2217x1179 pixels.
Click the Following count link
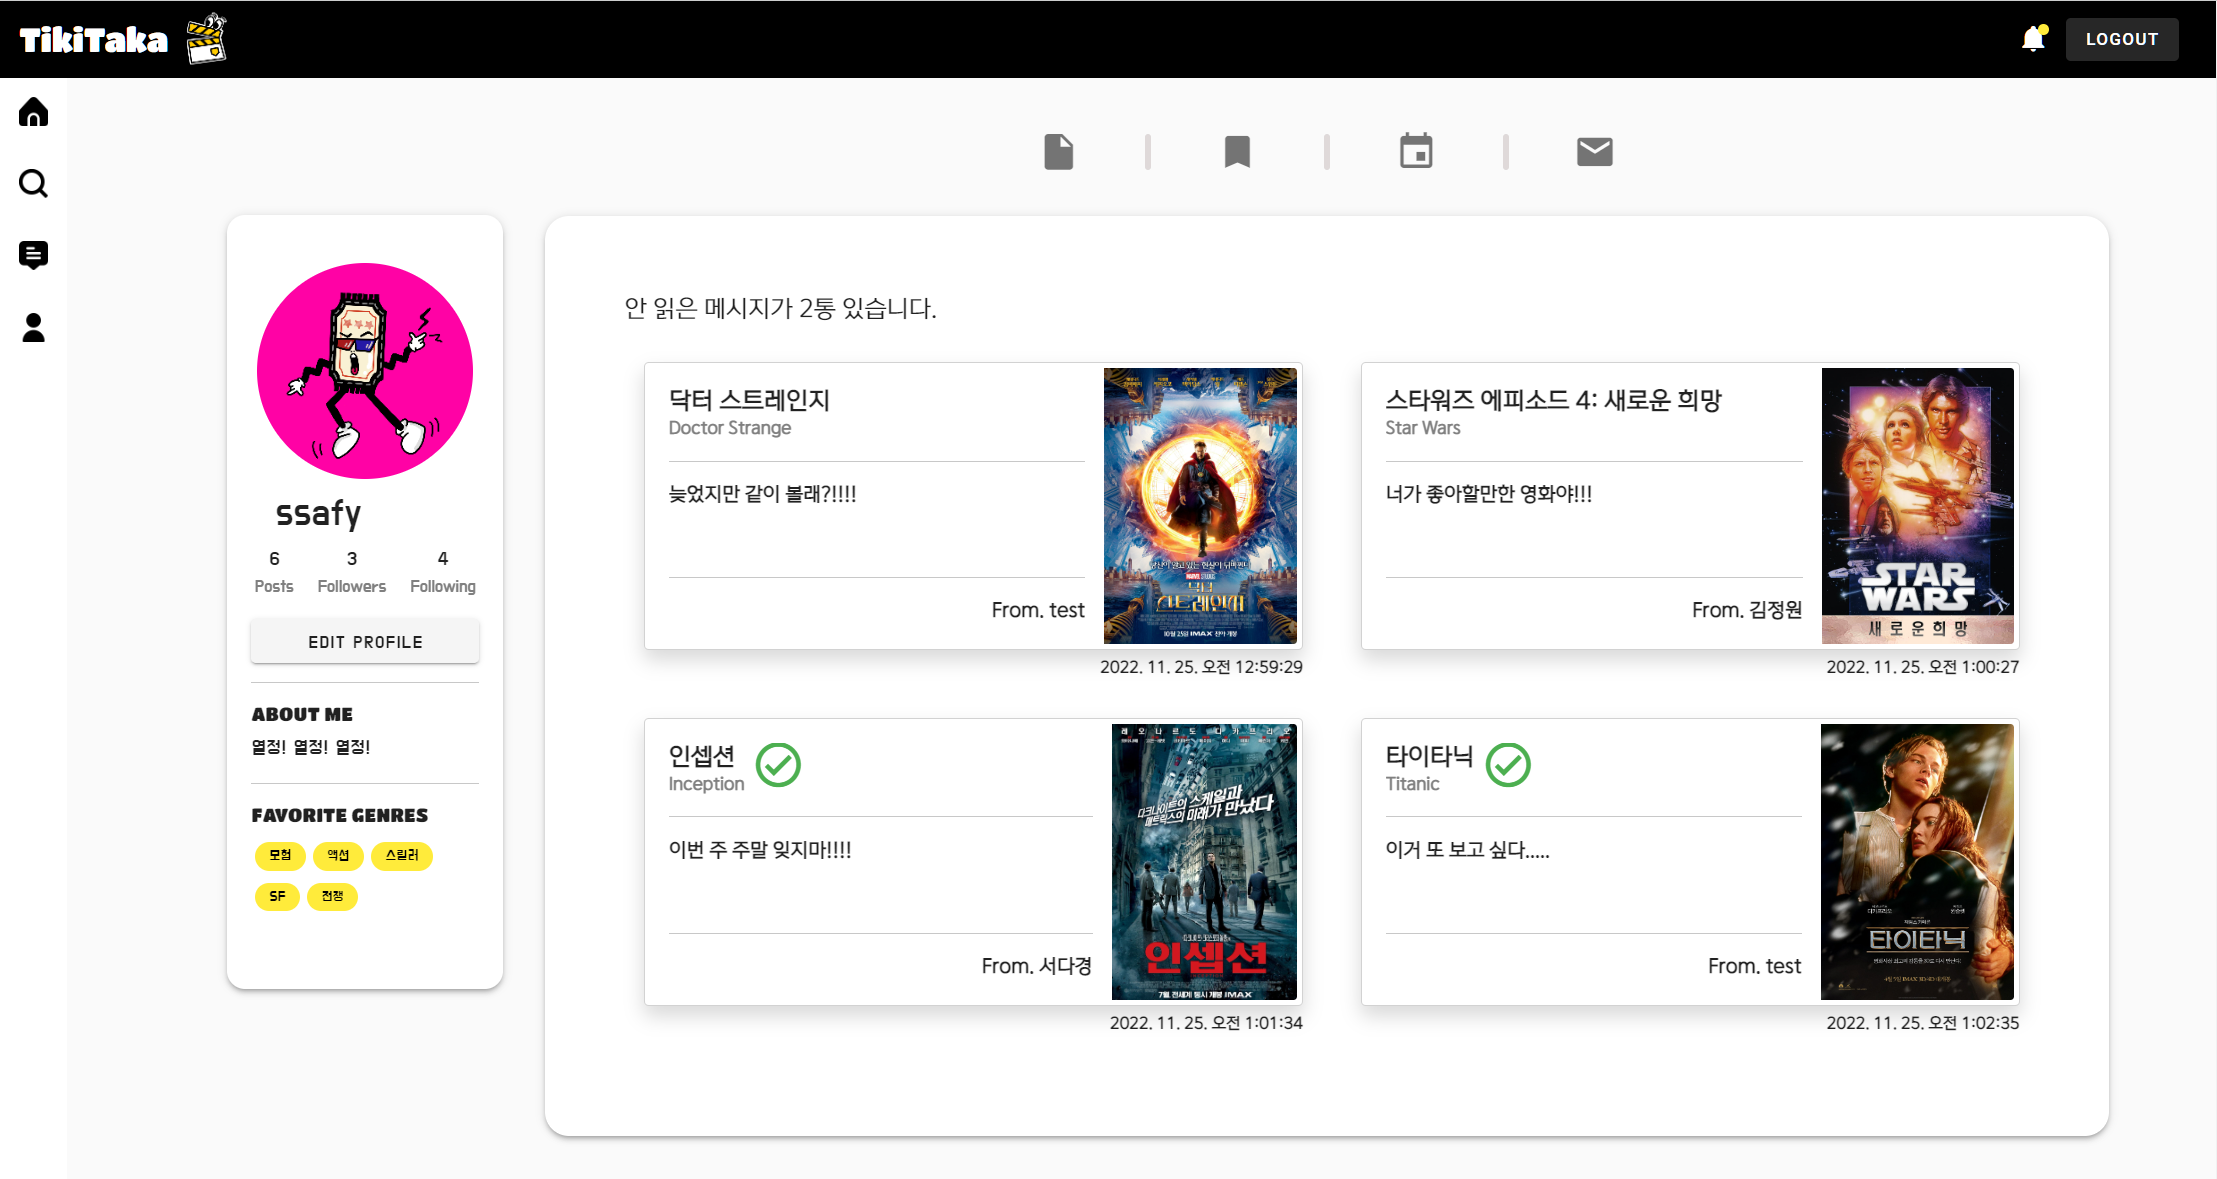[442, 572]
